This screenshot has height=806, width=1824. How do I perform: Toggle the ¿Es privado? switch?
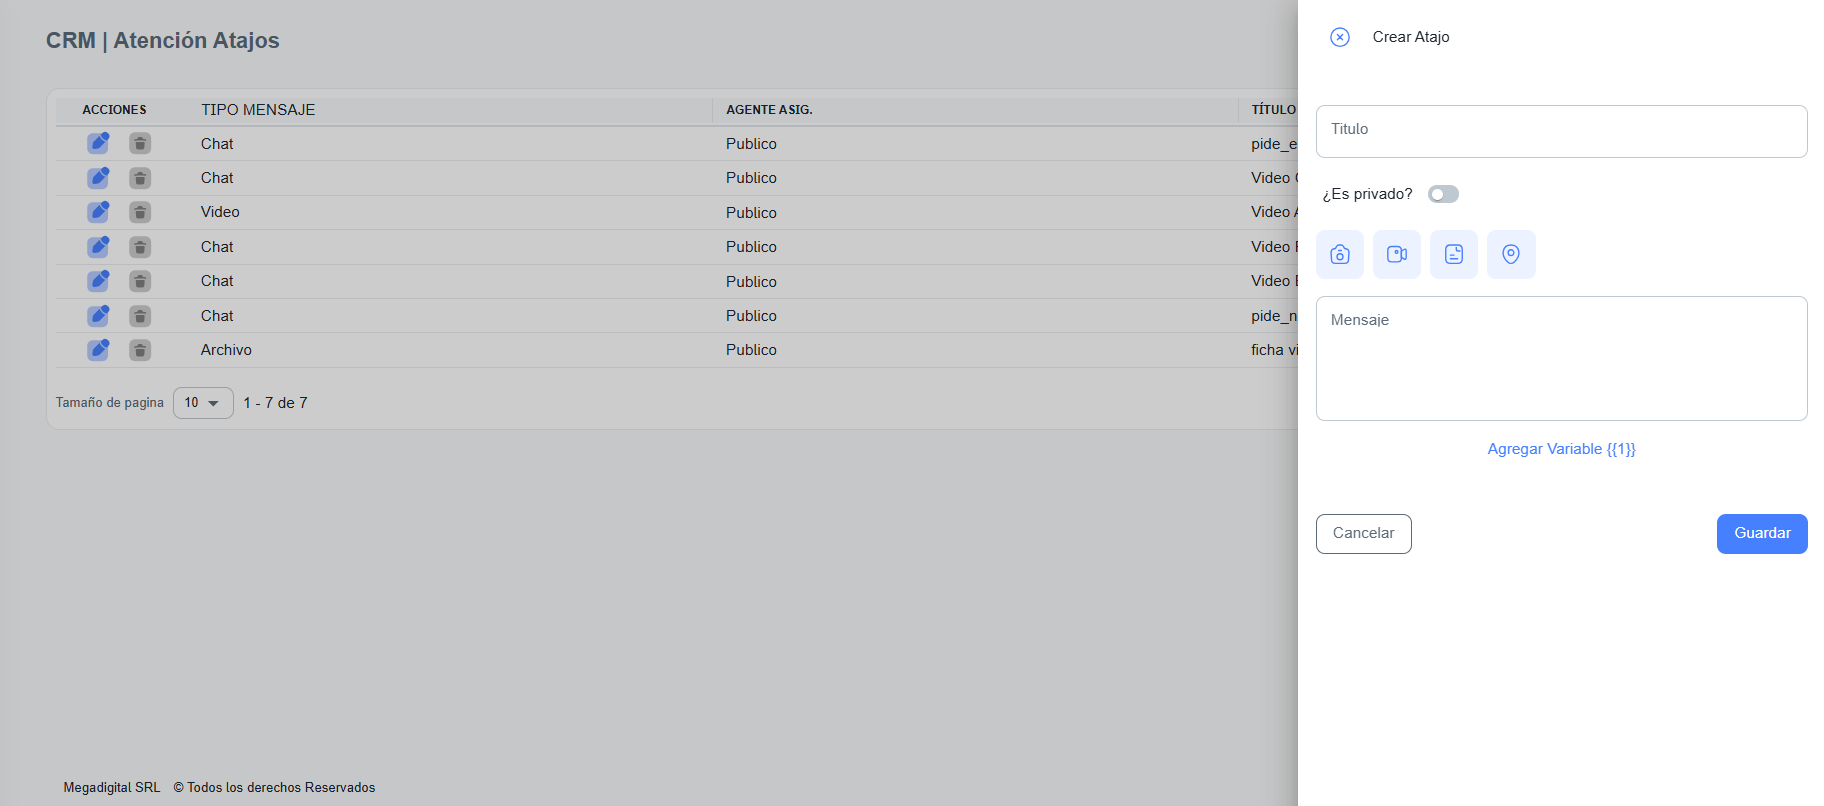(x=1443, y=194)
